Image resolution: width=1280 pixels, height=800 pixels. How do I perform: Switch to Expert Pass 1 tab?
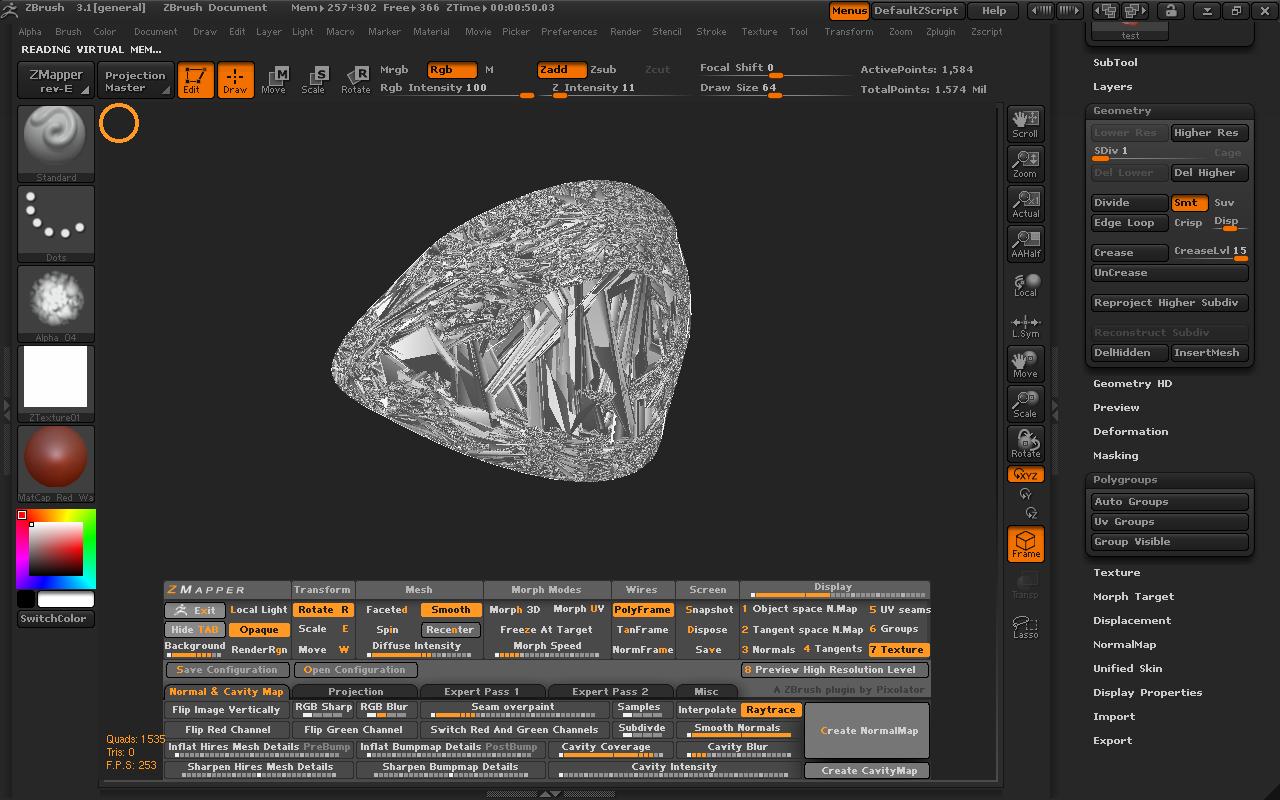482,691
